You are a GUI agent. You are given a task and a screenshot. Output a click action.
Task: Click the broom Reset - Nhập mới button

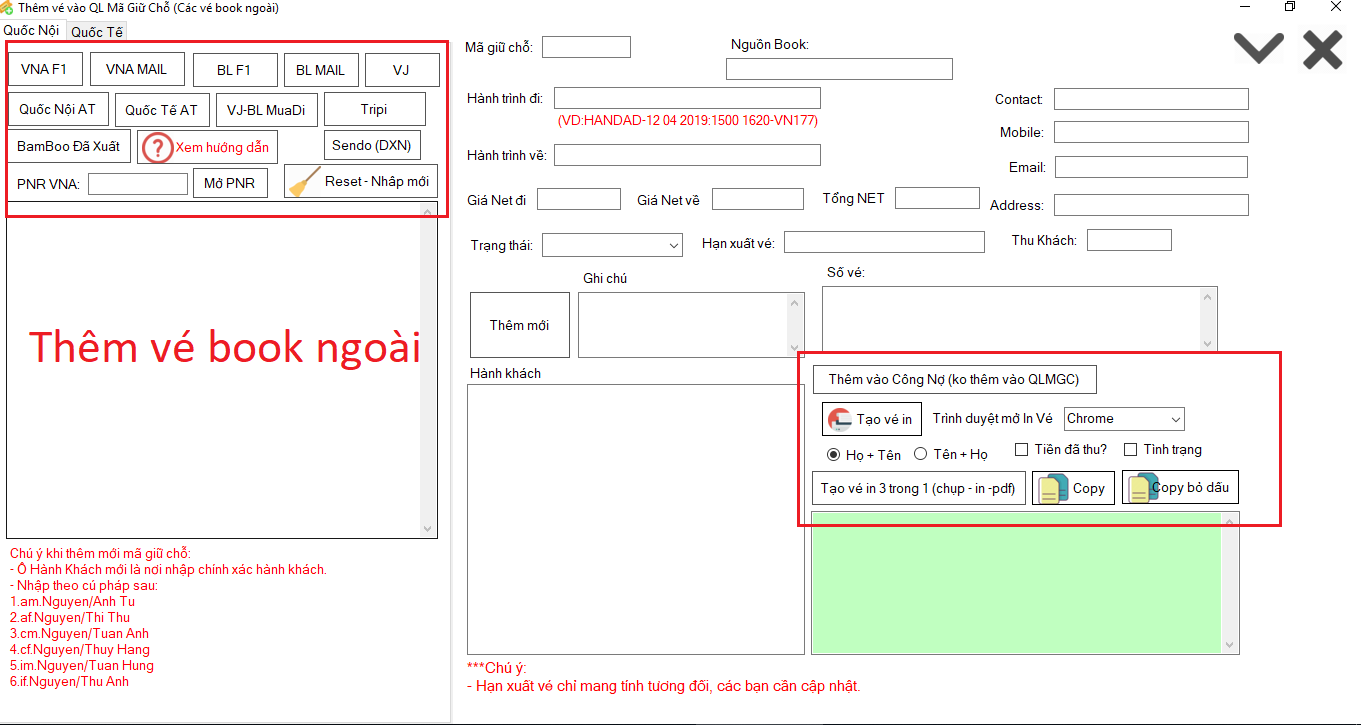pos(361,182)
